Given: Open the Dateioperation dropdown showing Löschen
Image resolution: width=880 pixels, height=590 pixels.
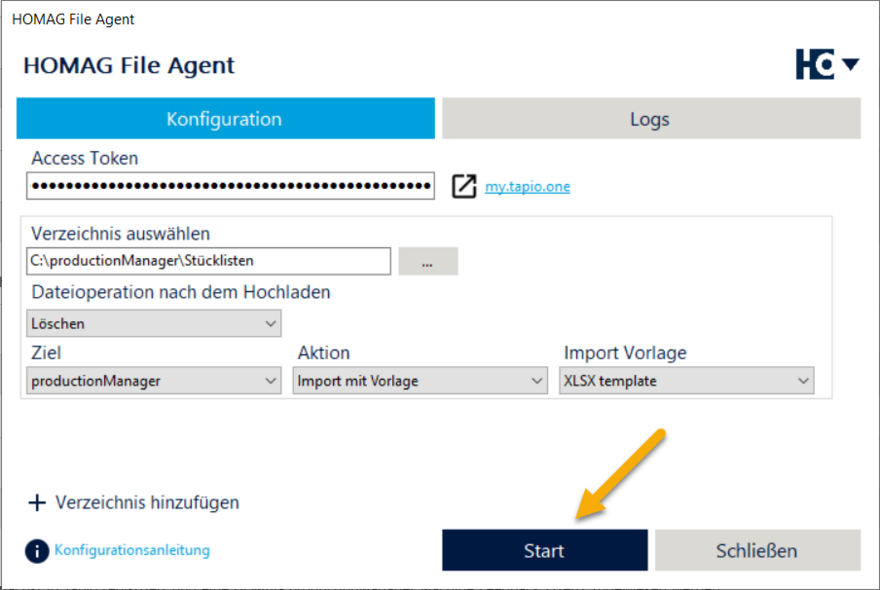Looking at the screenshot, I should point(153,323).
